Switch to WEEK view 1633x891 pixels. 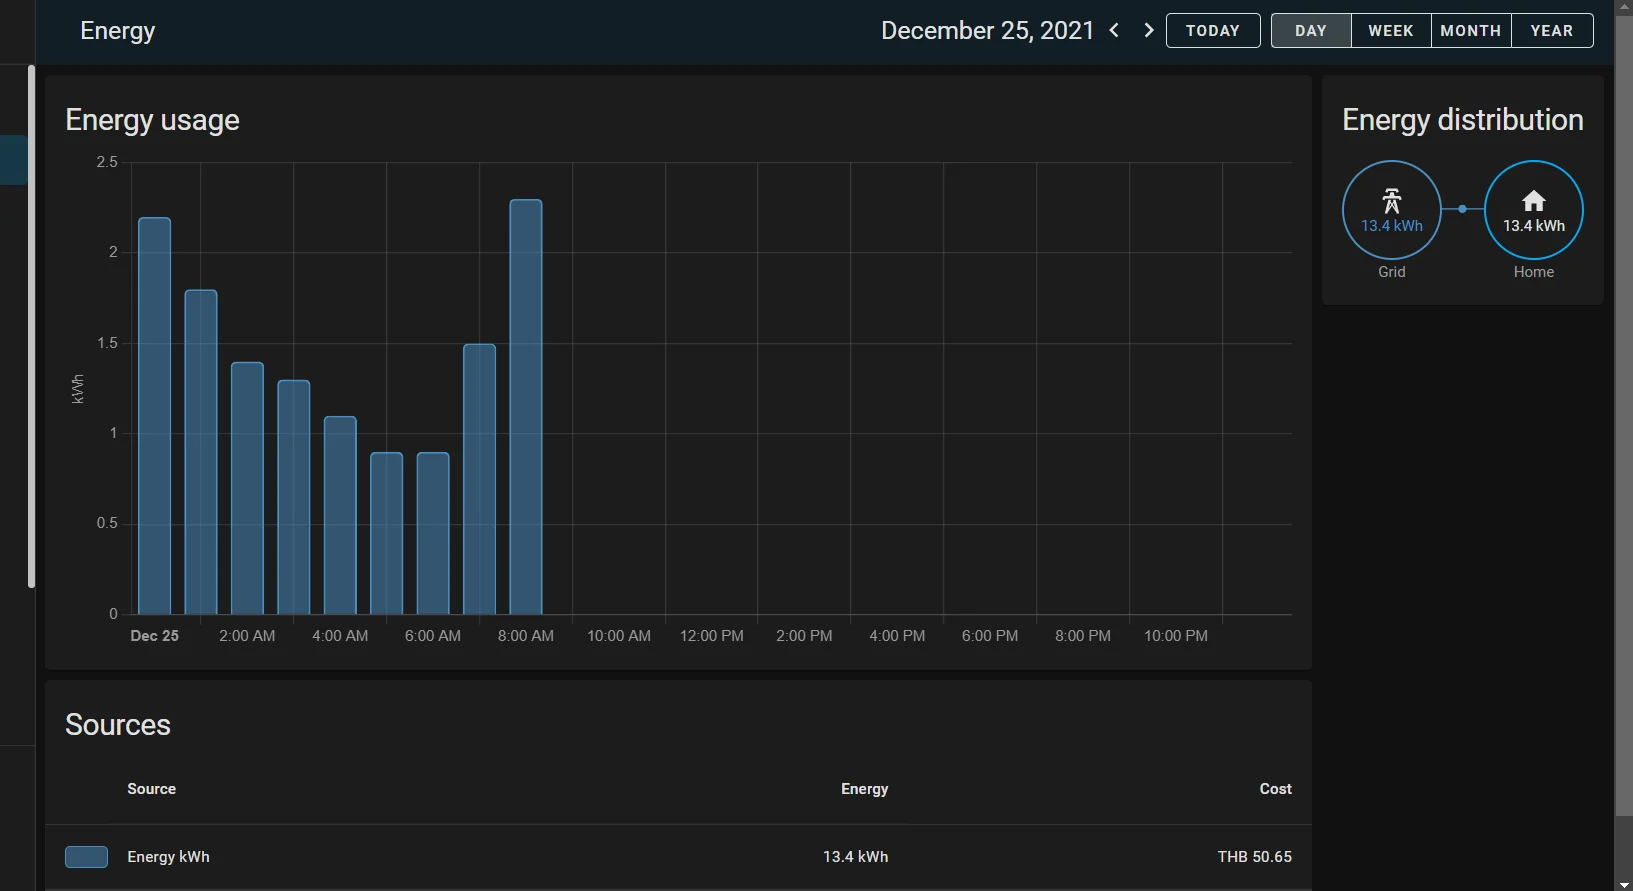pos(1391,31)
